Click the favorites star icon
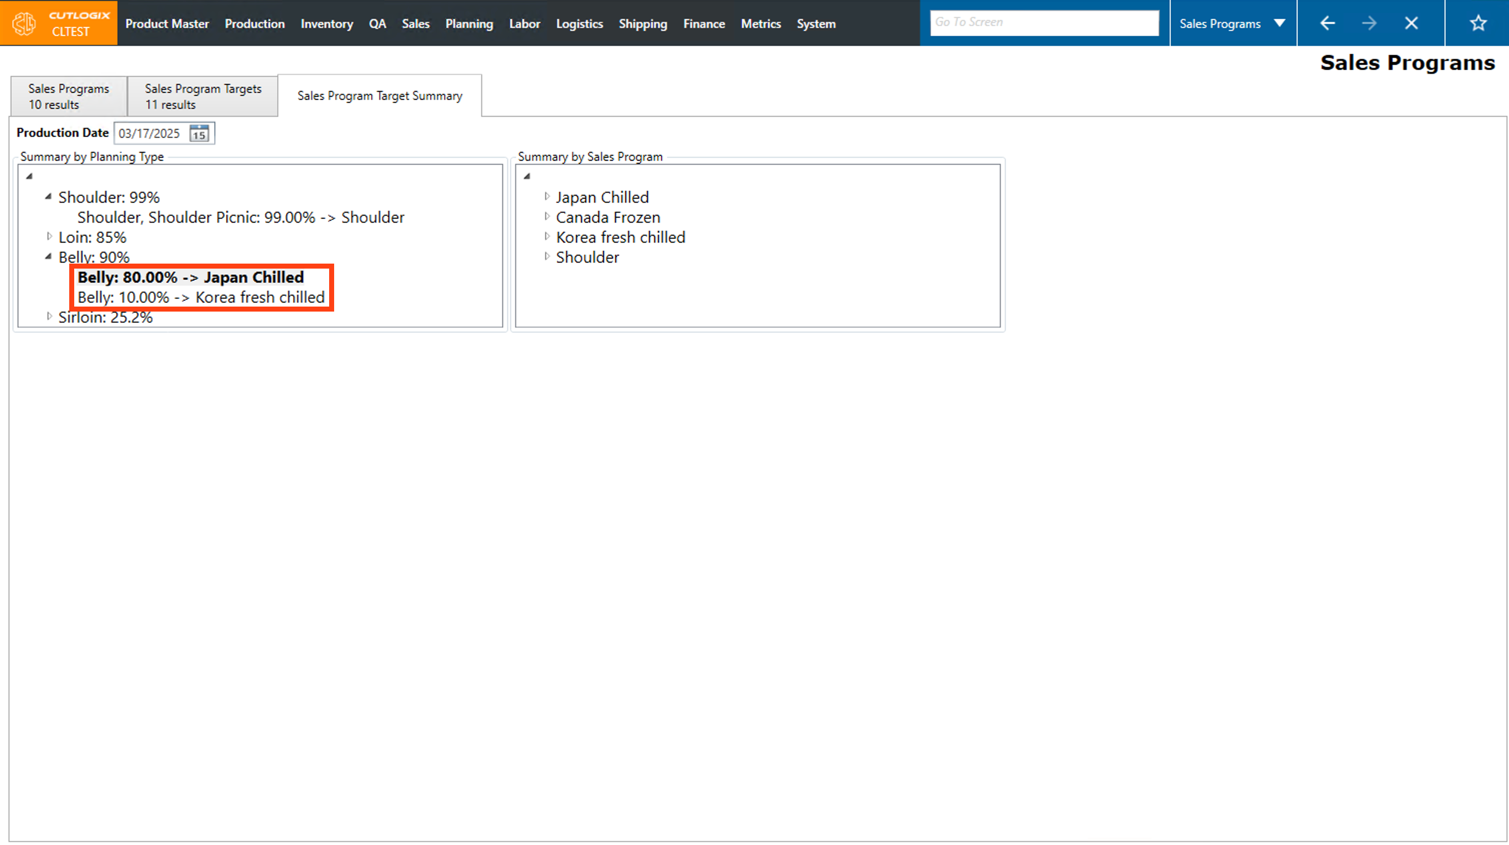This screenshot has width=1509, height=845. click(1478, 23)
